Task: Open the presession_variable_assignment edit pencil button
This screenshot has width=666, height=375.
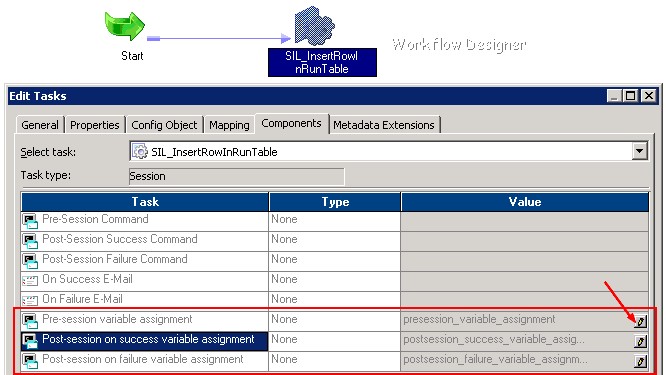Action: [x=640, y=321]
